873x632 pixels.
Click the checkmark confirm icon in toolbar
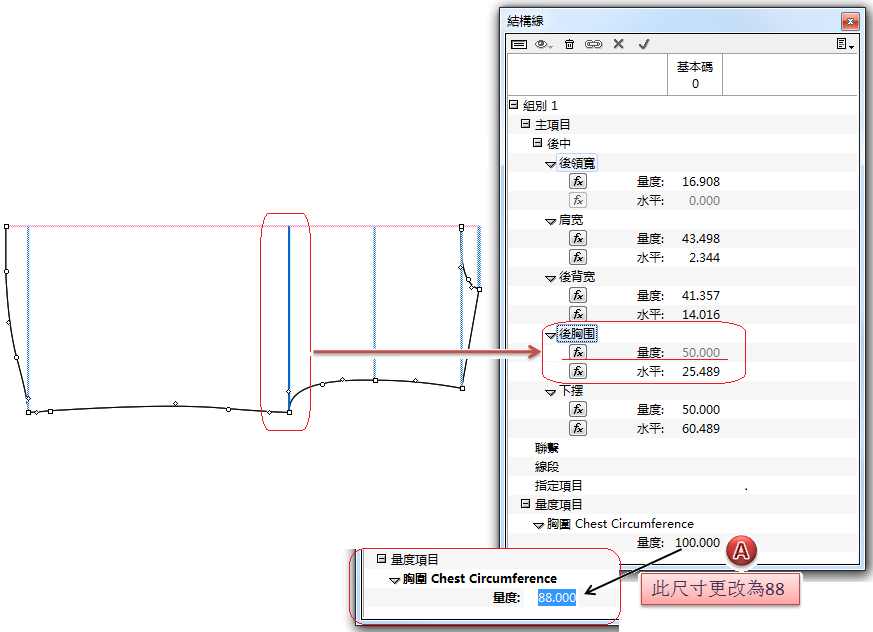[644, 44]
